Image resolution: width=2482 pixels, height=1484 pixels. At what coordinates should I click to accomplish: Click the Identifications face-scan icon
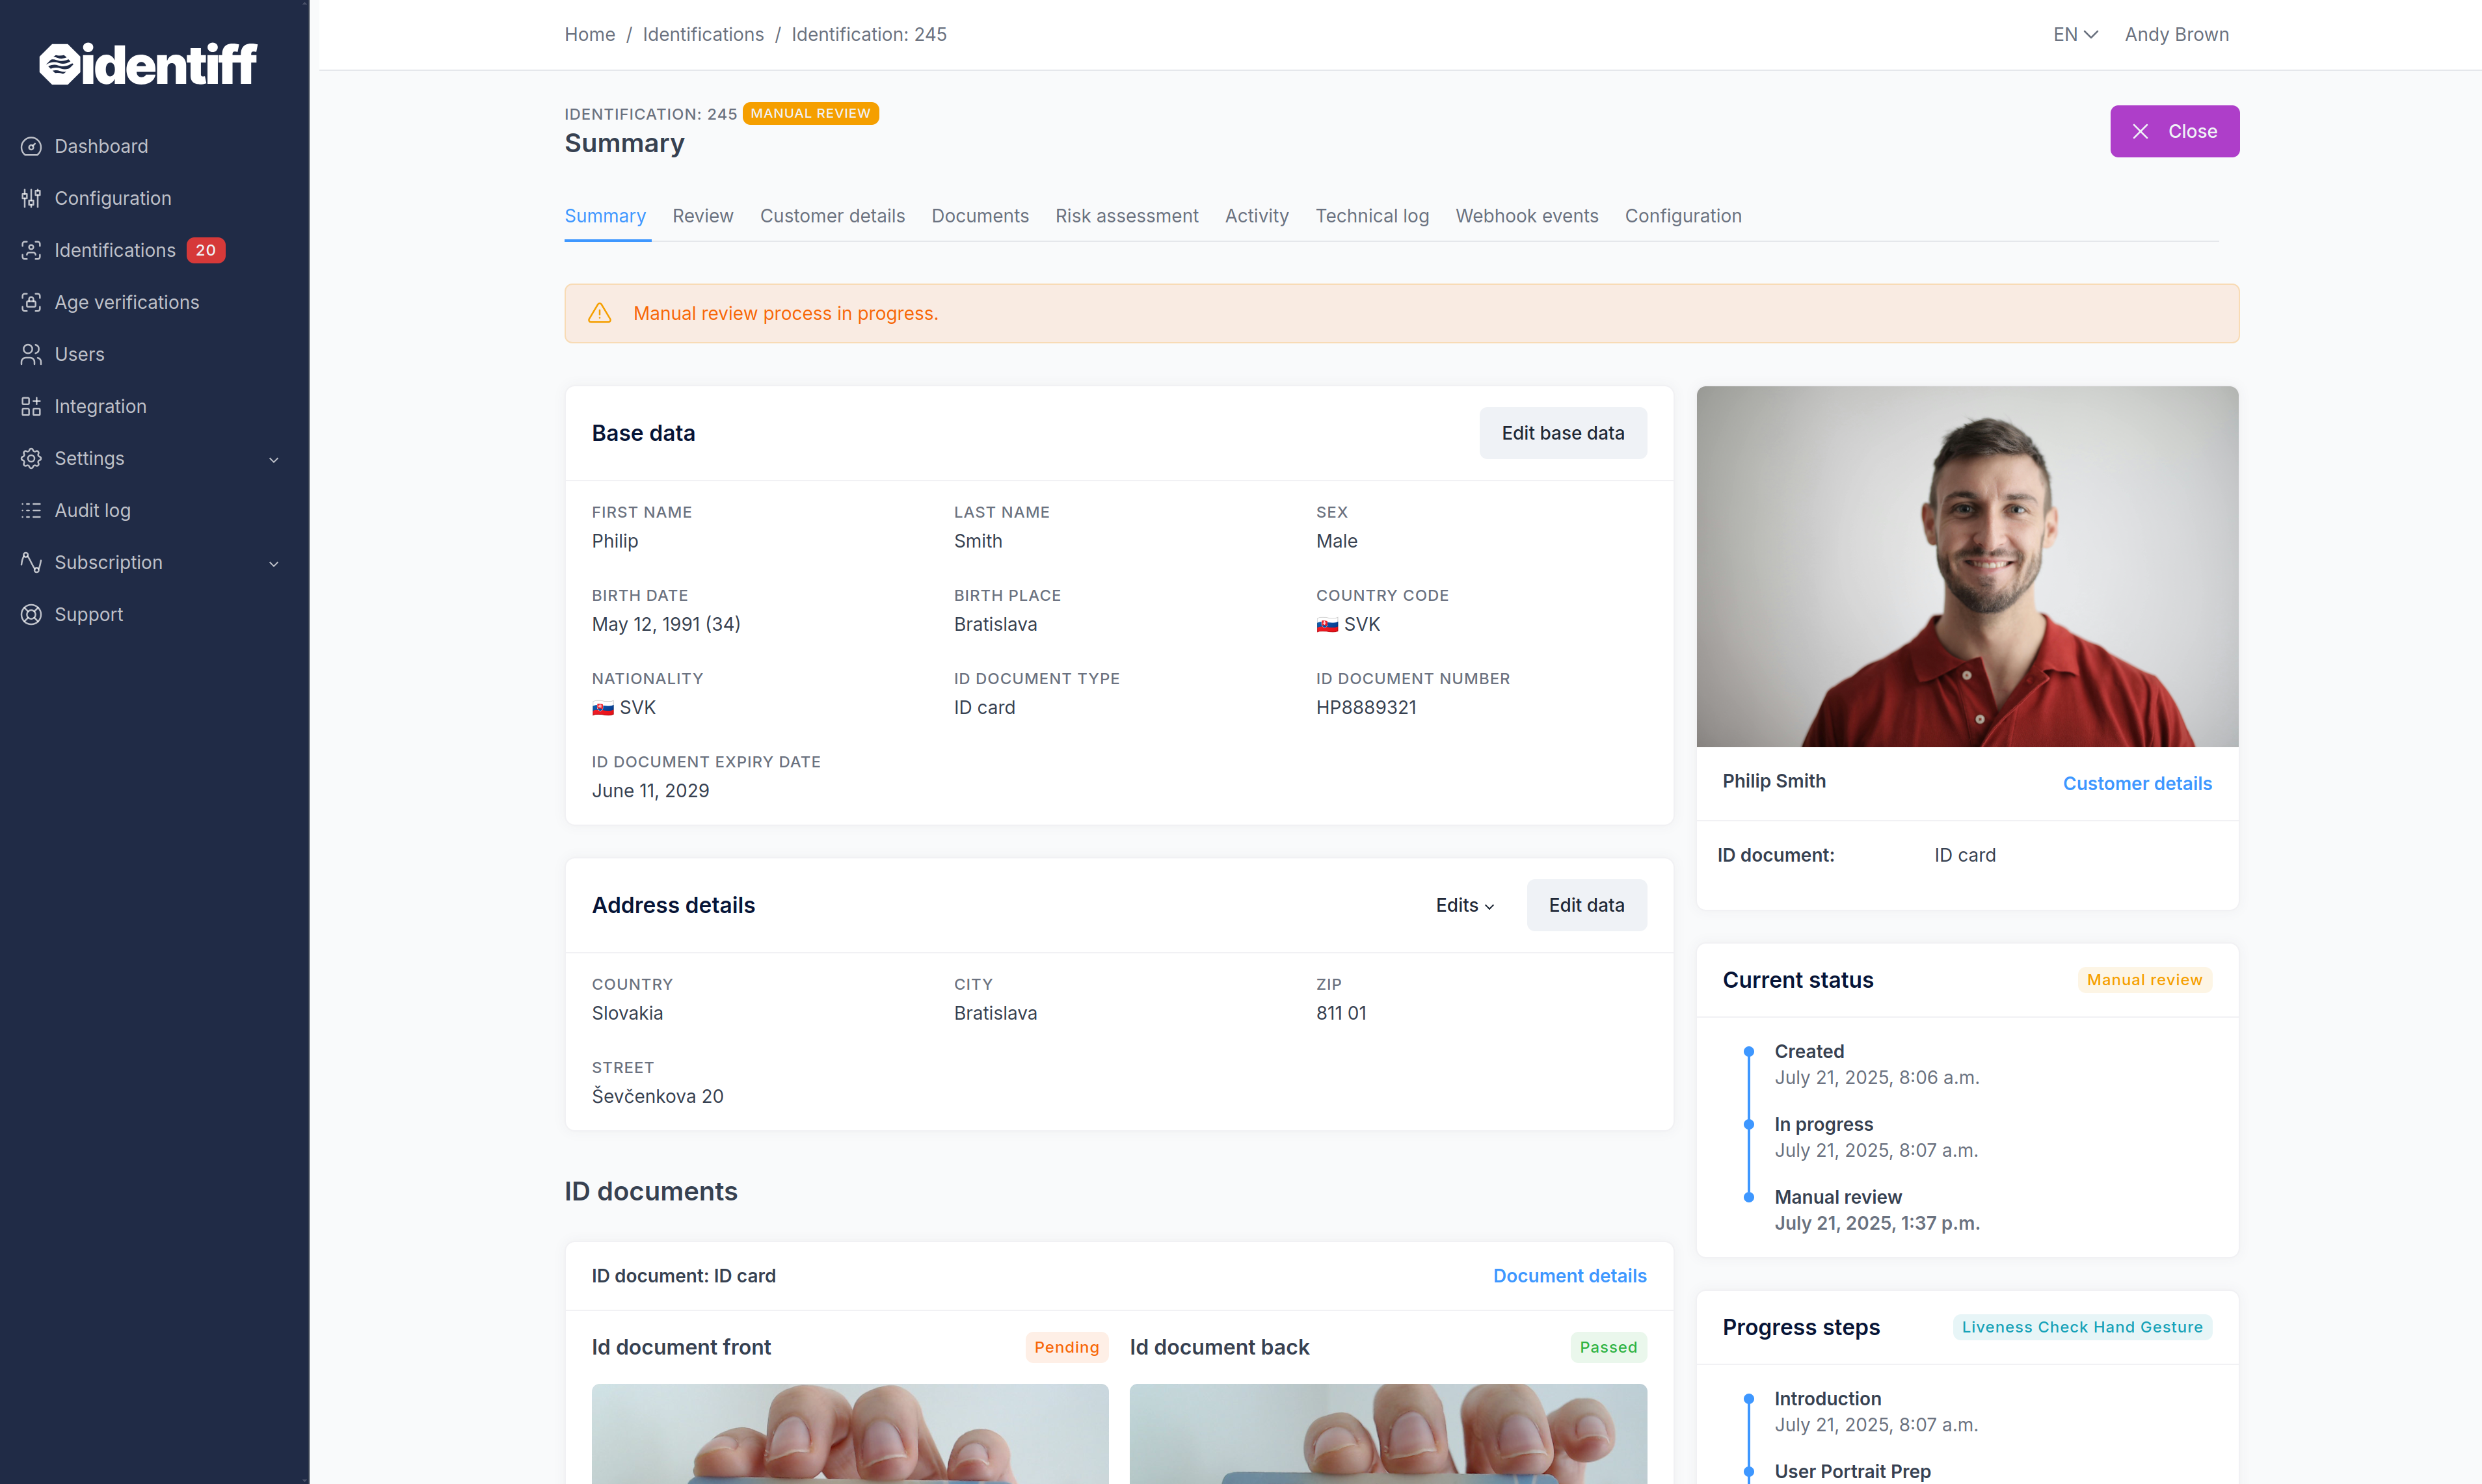(x=31, y=250)
